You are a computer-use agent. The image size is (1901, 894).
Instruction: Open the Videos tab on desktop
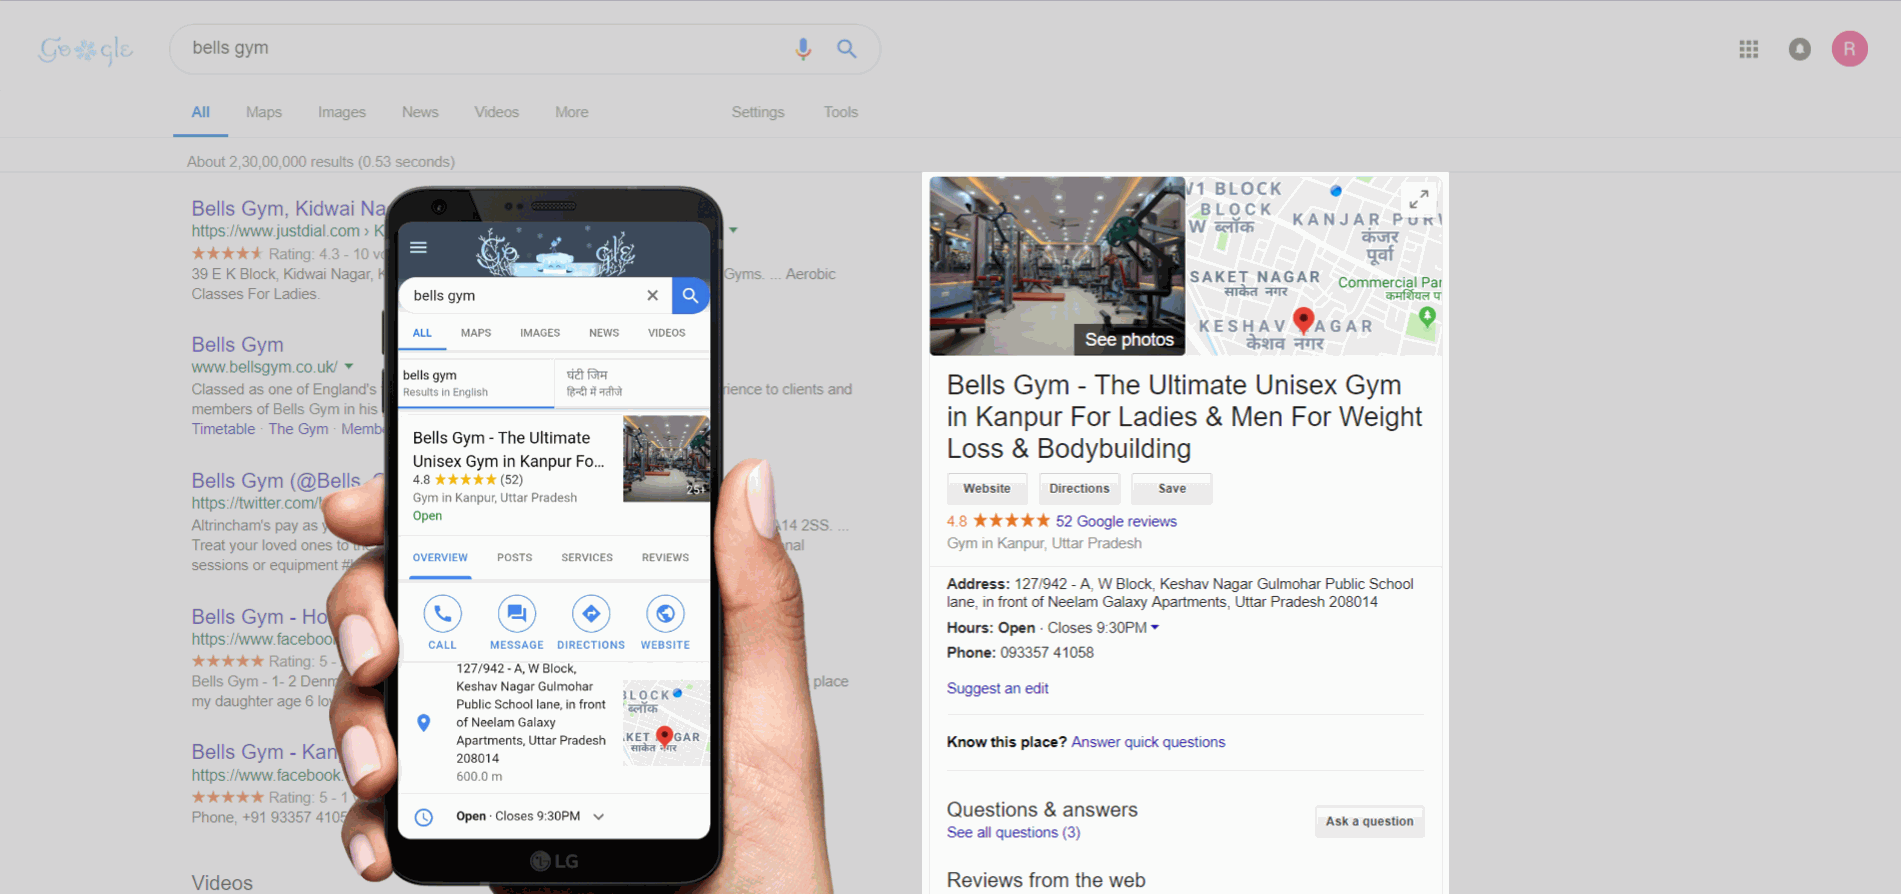coord(497,112)
